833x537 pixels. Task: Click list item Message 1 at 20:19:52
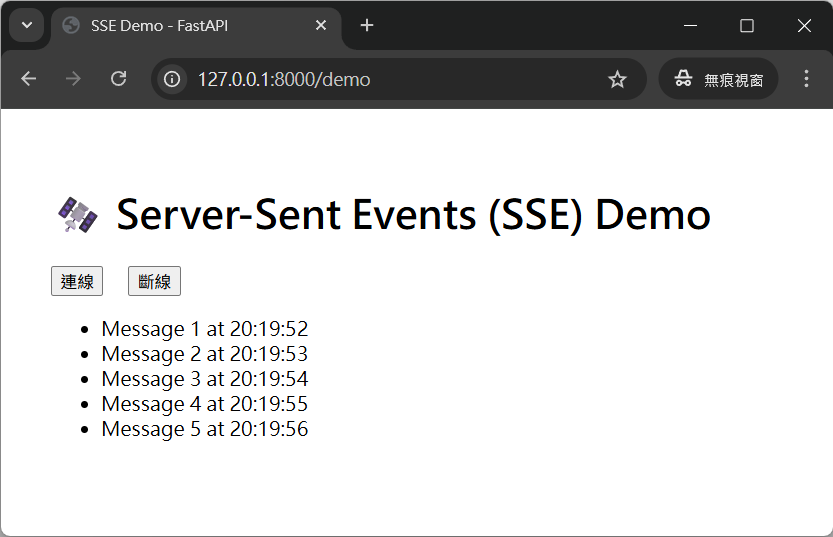point(205,329)
